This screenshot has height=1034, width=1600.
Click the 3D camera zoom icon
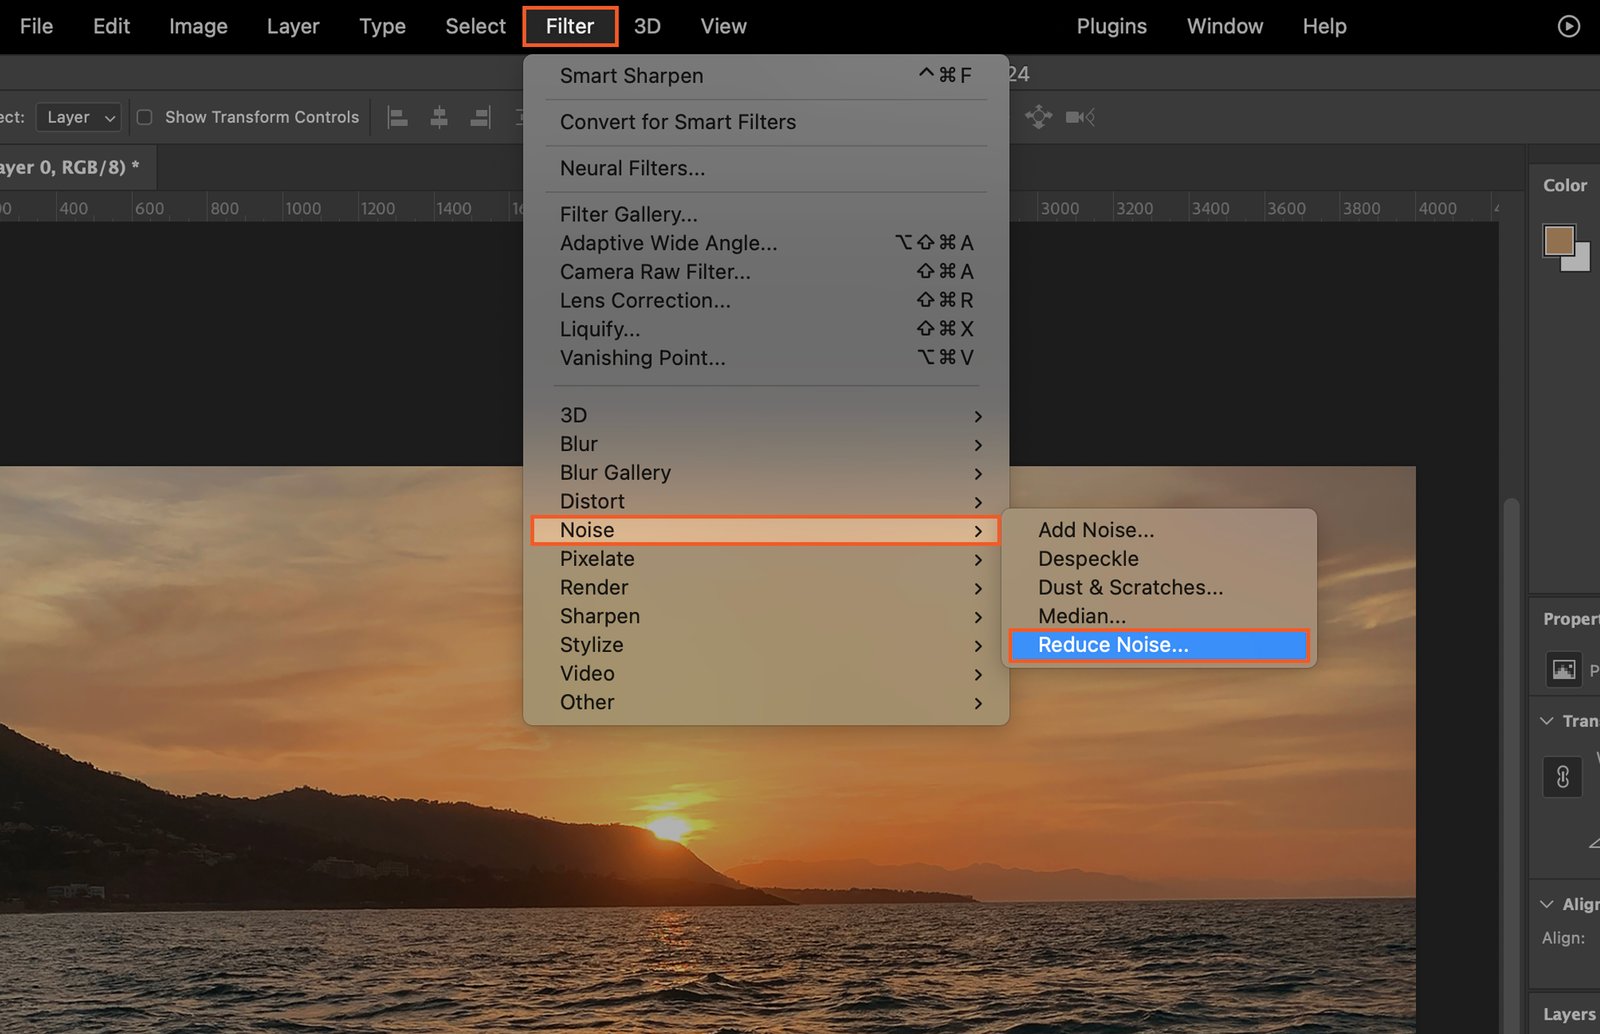pos(1080,117)
